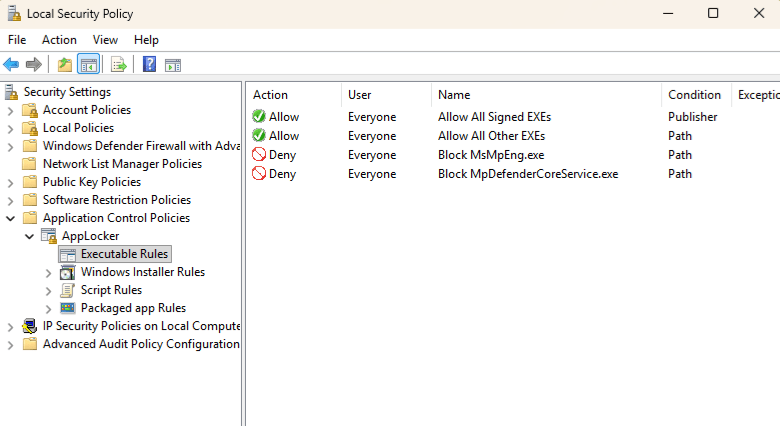Image resolution: width=780 pixels, height=426 pixels.
Task: Toggle the Show/Hide Action Pane icon
Action: pos(173,65)
